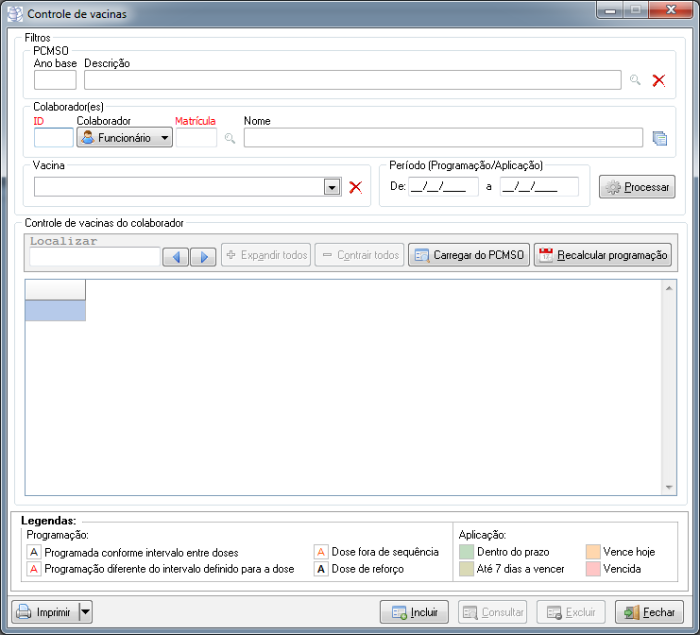Viewport: 700px width, 635px height.
Task: Click the Ano base input field
Action: pos(55,80)
